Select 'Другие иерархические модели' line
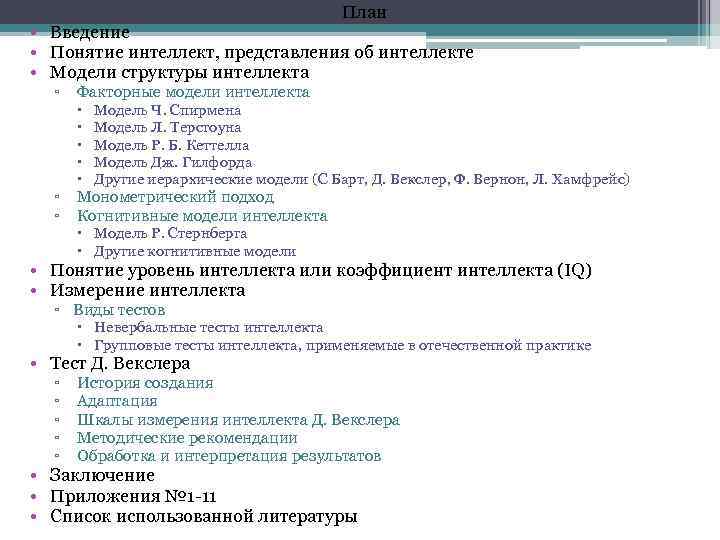 pyautogui.click(x=361, y=179)
